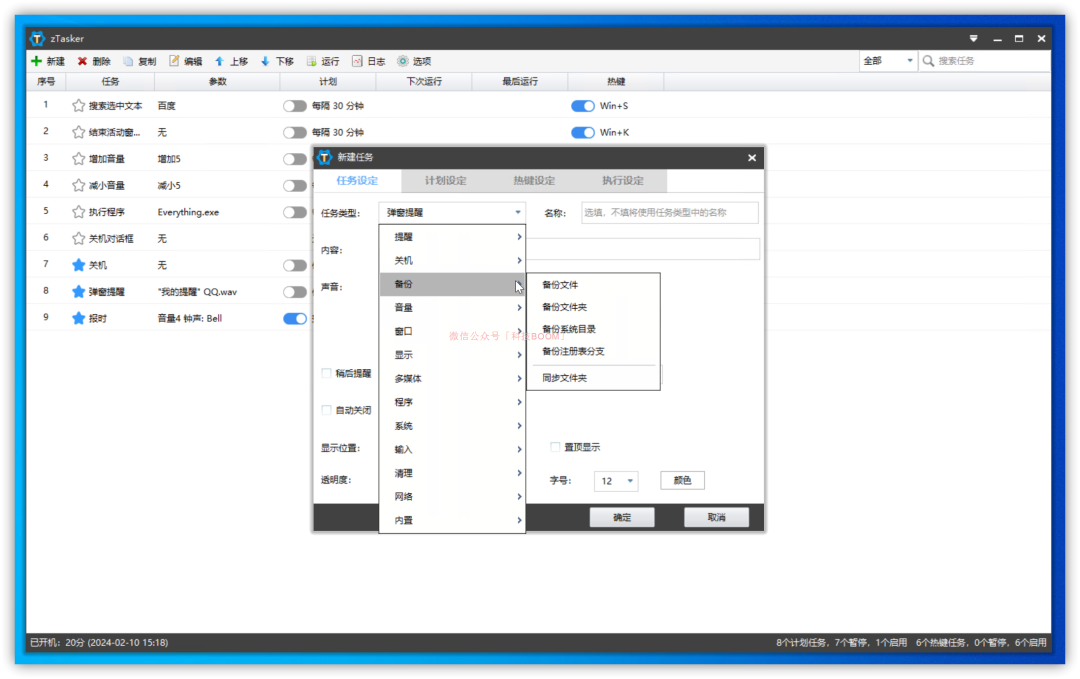The image size is (1080, 679).
Task: Click the 颜色 color picker button
Action: point(682,480)
